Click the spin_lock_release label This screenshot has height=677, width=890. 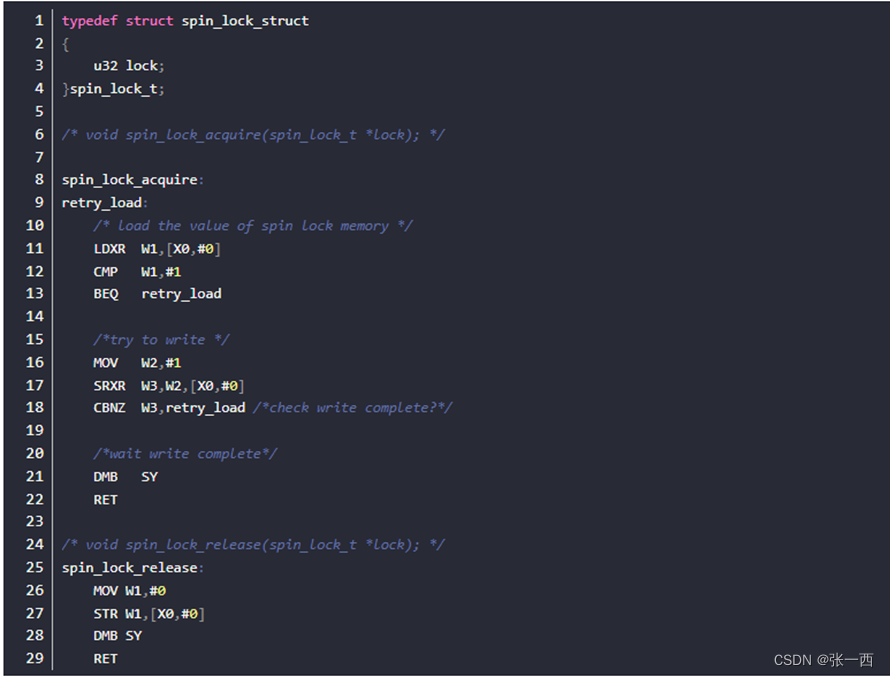(132, 567)
